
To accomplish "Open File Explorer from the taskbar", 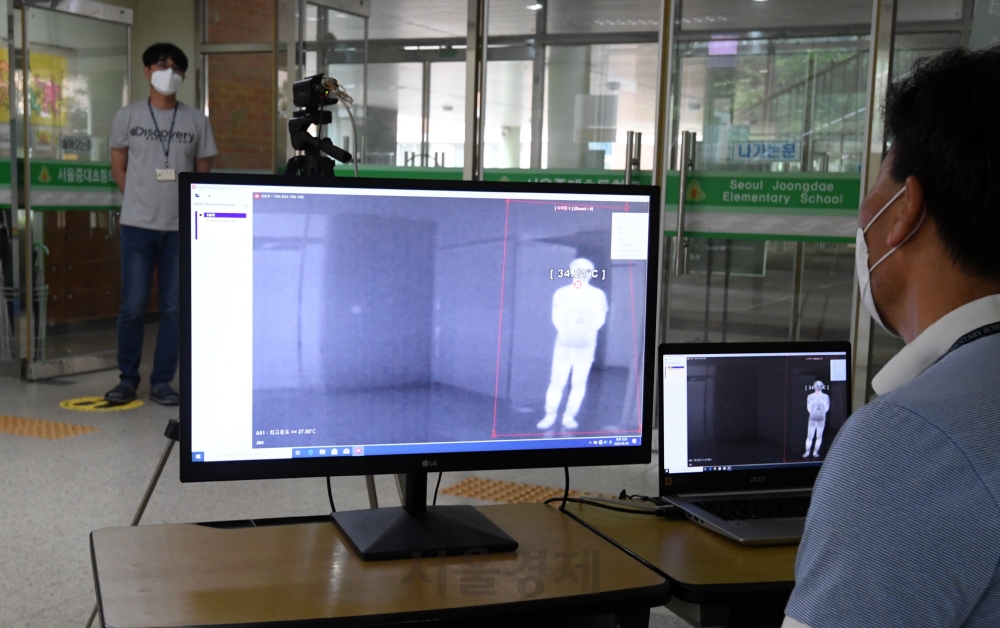I will 322,451.
